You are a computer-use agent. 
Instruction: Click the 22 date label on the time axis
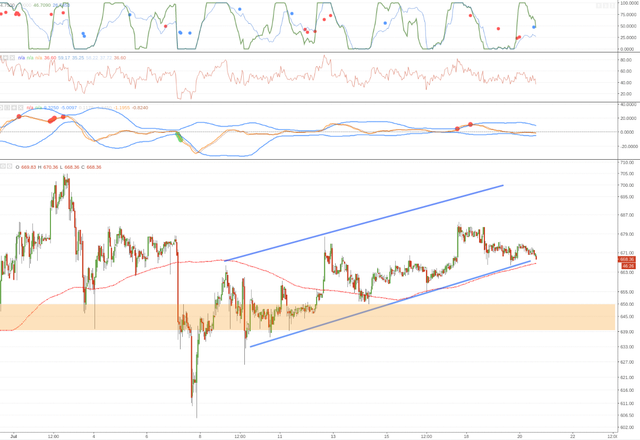click(x=573, y=436)
